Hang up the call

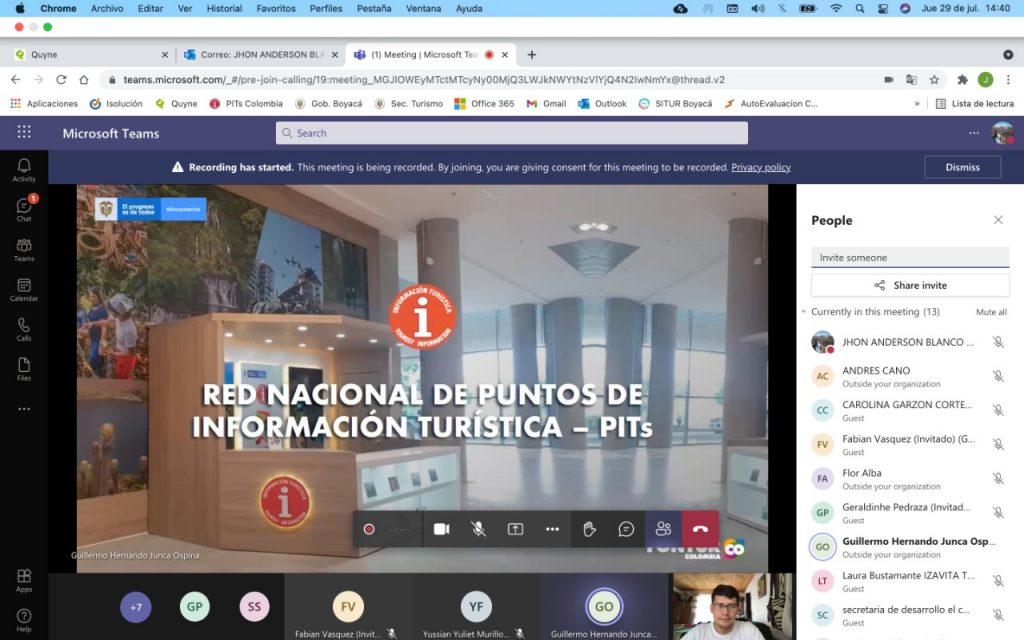700,529
